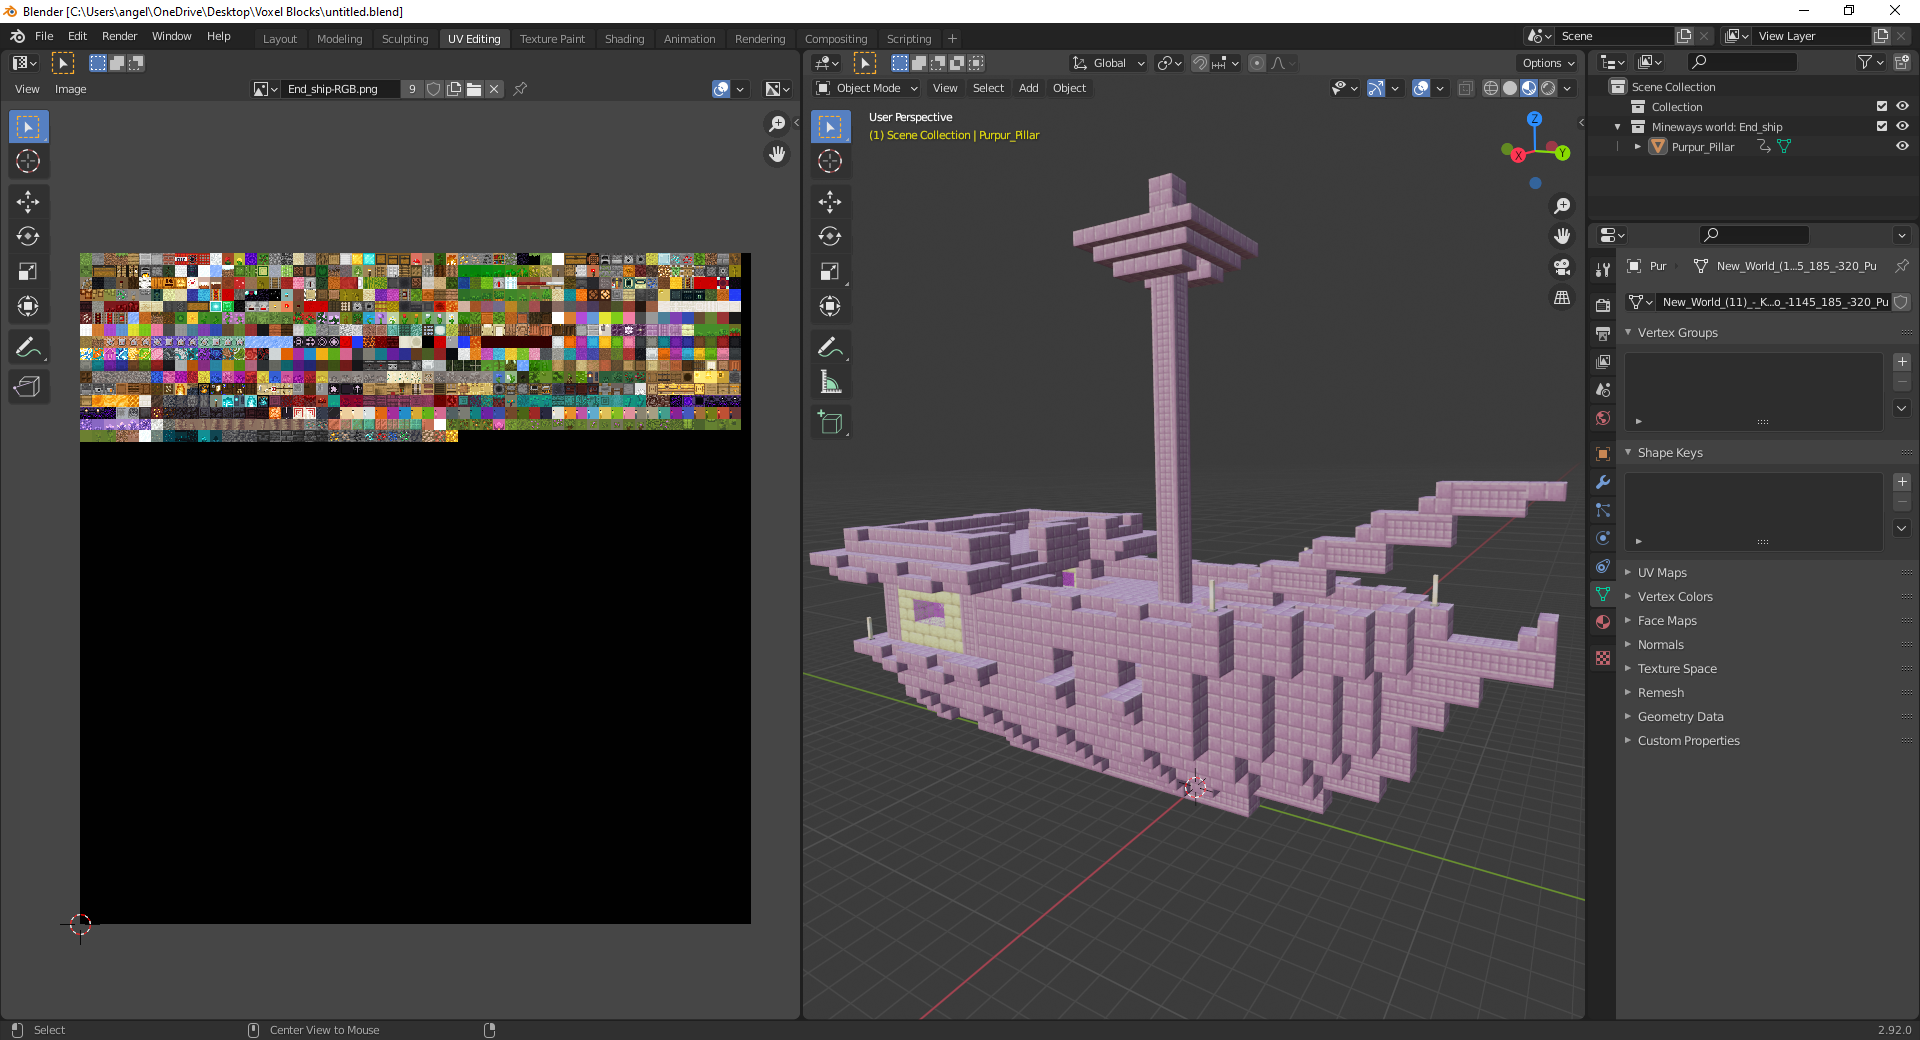This screenshot has height=1040, width=1920.
Task: Switch to rendered viewport shading
Action: [1548, 88]
